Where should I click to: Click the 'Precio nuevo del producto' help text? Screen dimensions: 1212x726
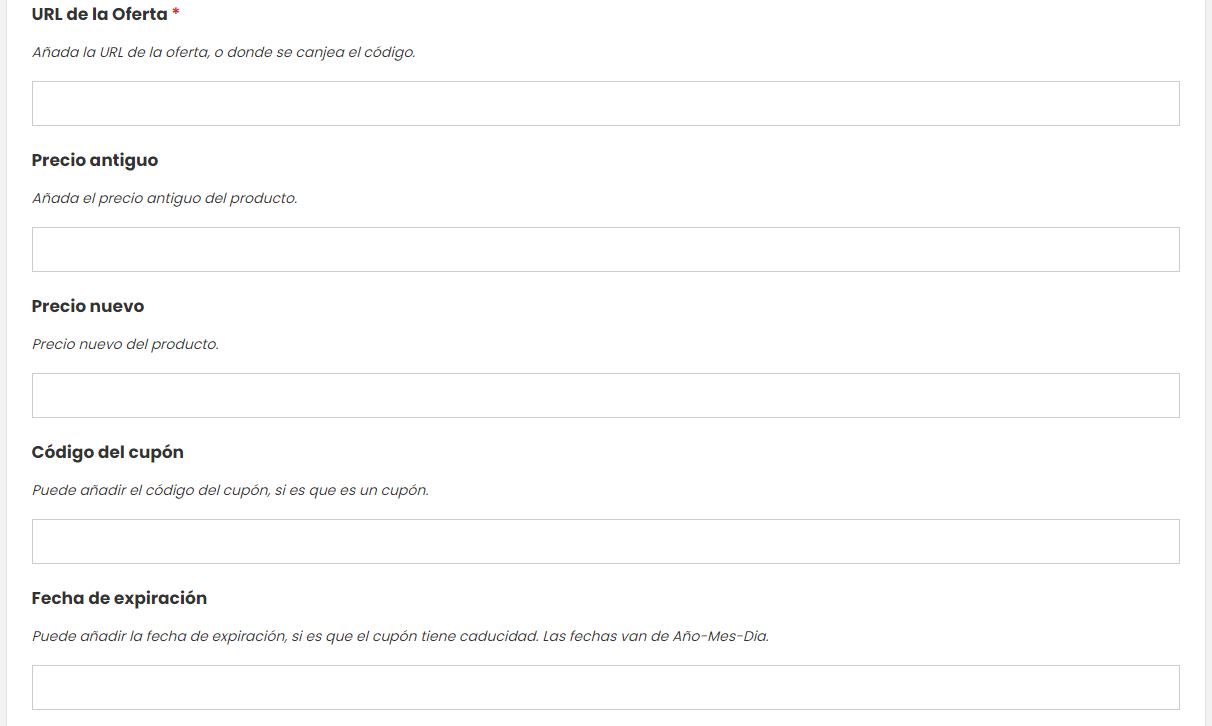[125, 344]
